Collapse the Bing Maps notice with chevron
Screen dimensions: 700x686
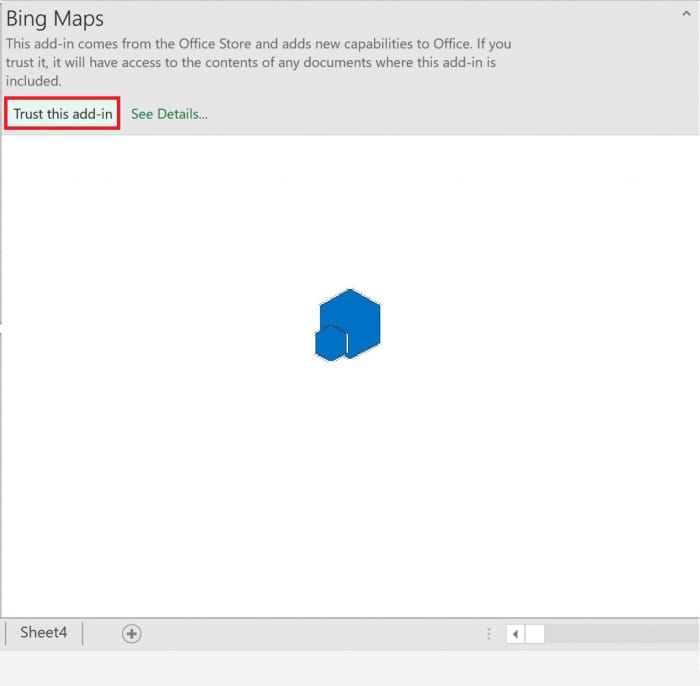[686, 14]
